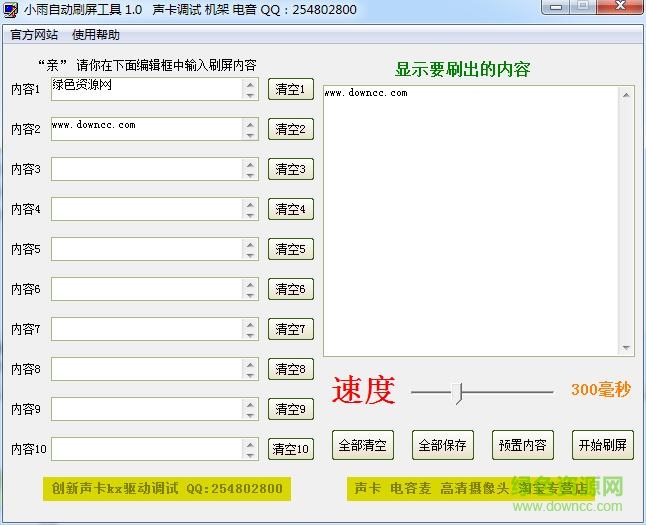Viewport: 646px width, 525px height.
Task: Click the 显示要刷出的内容 heading
Action: point(463,69)
